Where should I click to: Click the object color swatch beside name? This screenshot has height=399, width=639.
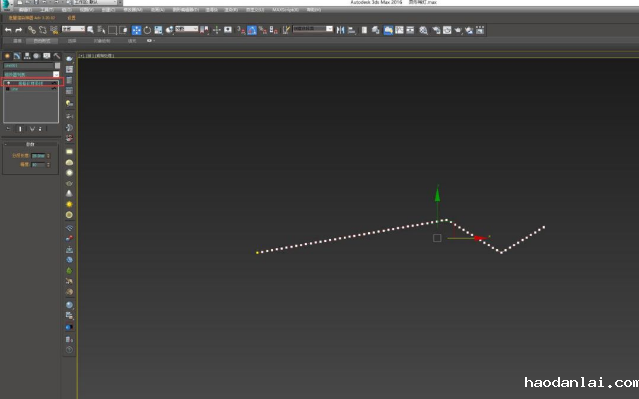pyautogui.click(x=57, y=66)
